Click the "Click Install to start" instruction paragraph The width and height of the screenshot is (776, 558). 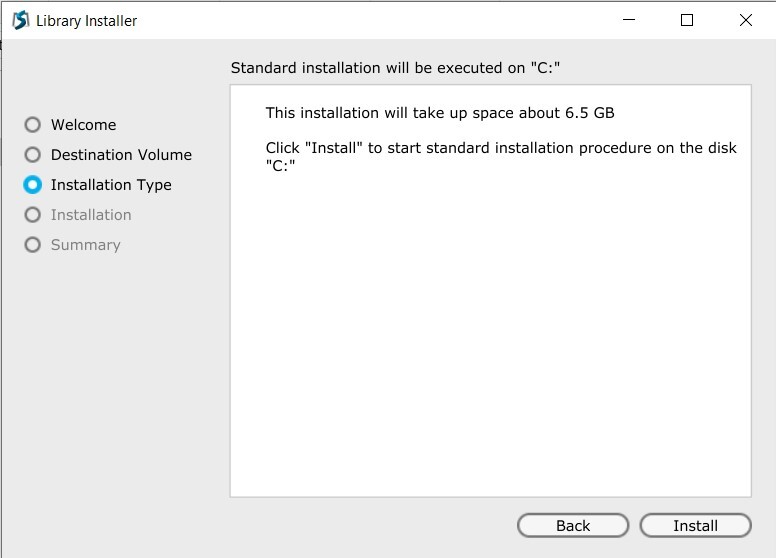click(501, 156)
